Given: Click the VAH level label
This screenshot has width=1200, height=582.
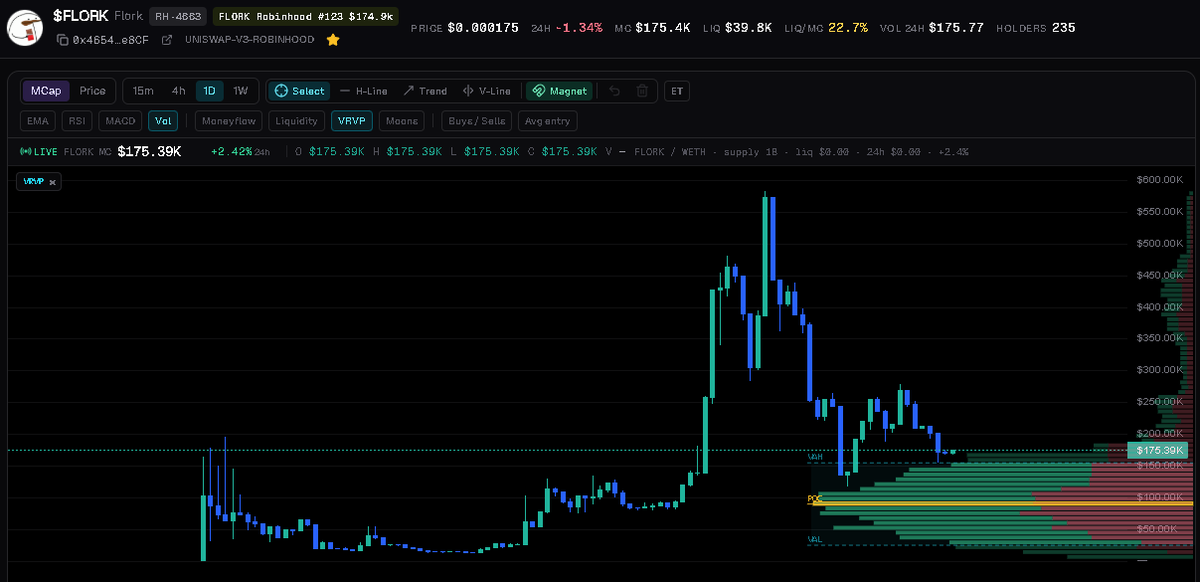Looking at the screenshot, I should pos(814,456).
